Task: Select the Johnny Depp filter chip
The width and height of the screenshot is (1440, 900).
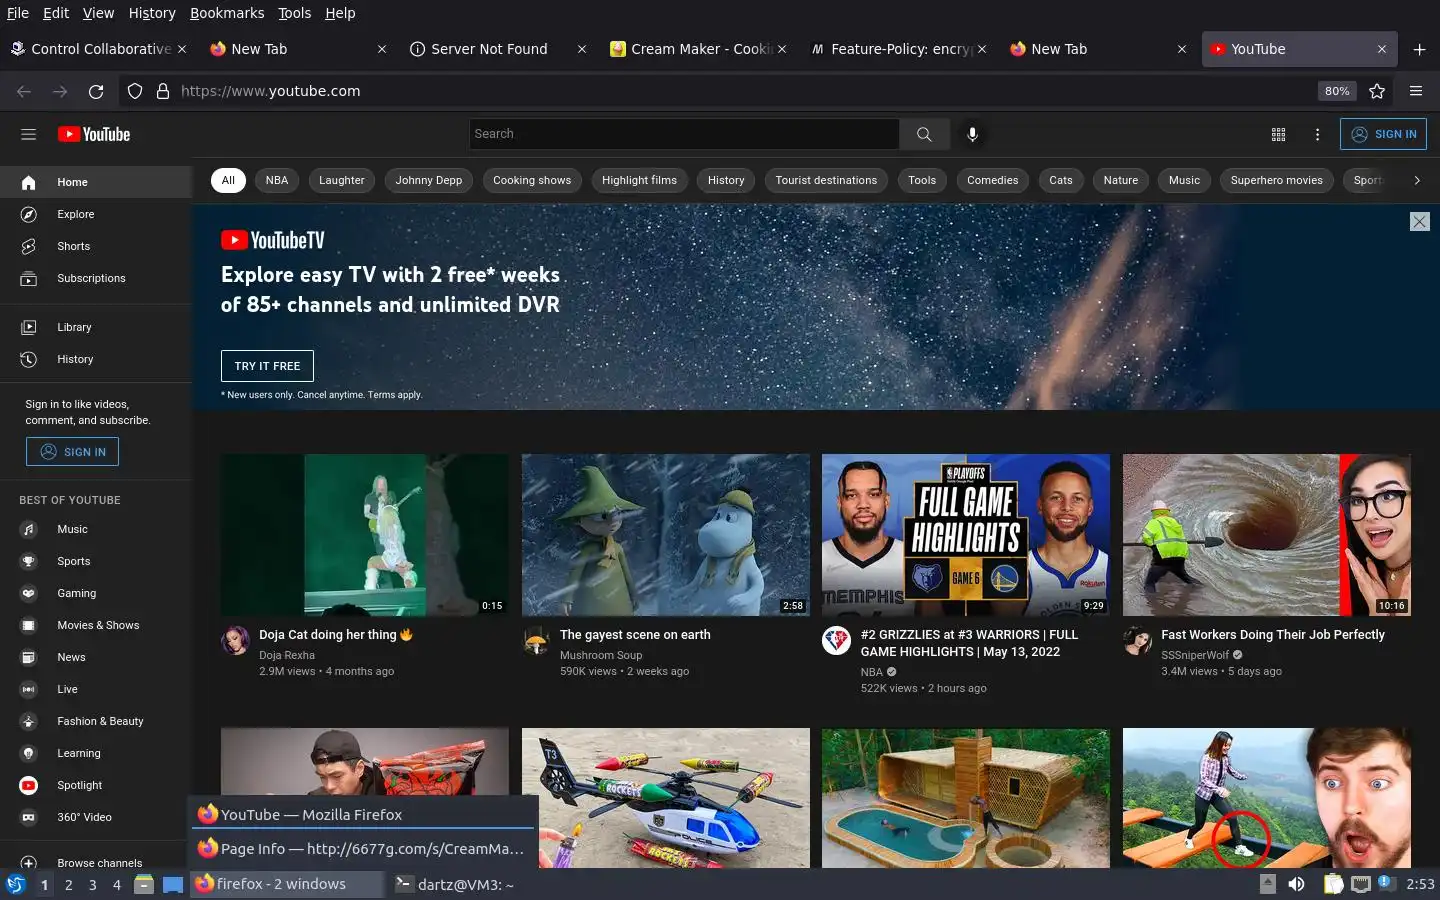Action: coord(429,180)
